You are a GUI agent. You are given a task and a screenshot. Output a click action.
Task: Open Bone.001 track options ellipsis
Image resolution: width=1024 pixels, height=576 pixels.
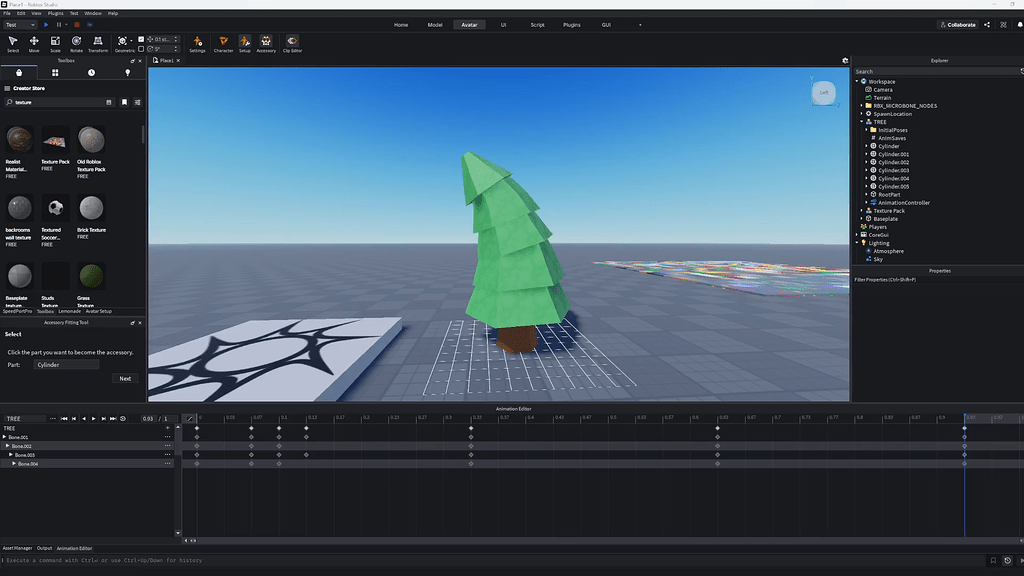tap(167, 437)
